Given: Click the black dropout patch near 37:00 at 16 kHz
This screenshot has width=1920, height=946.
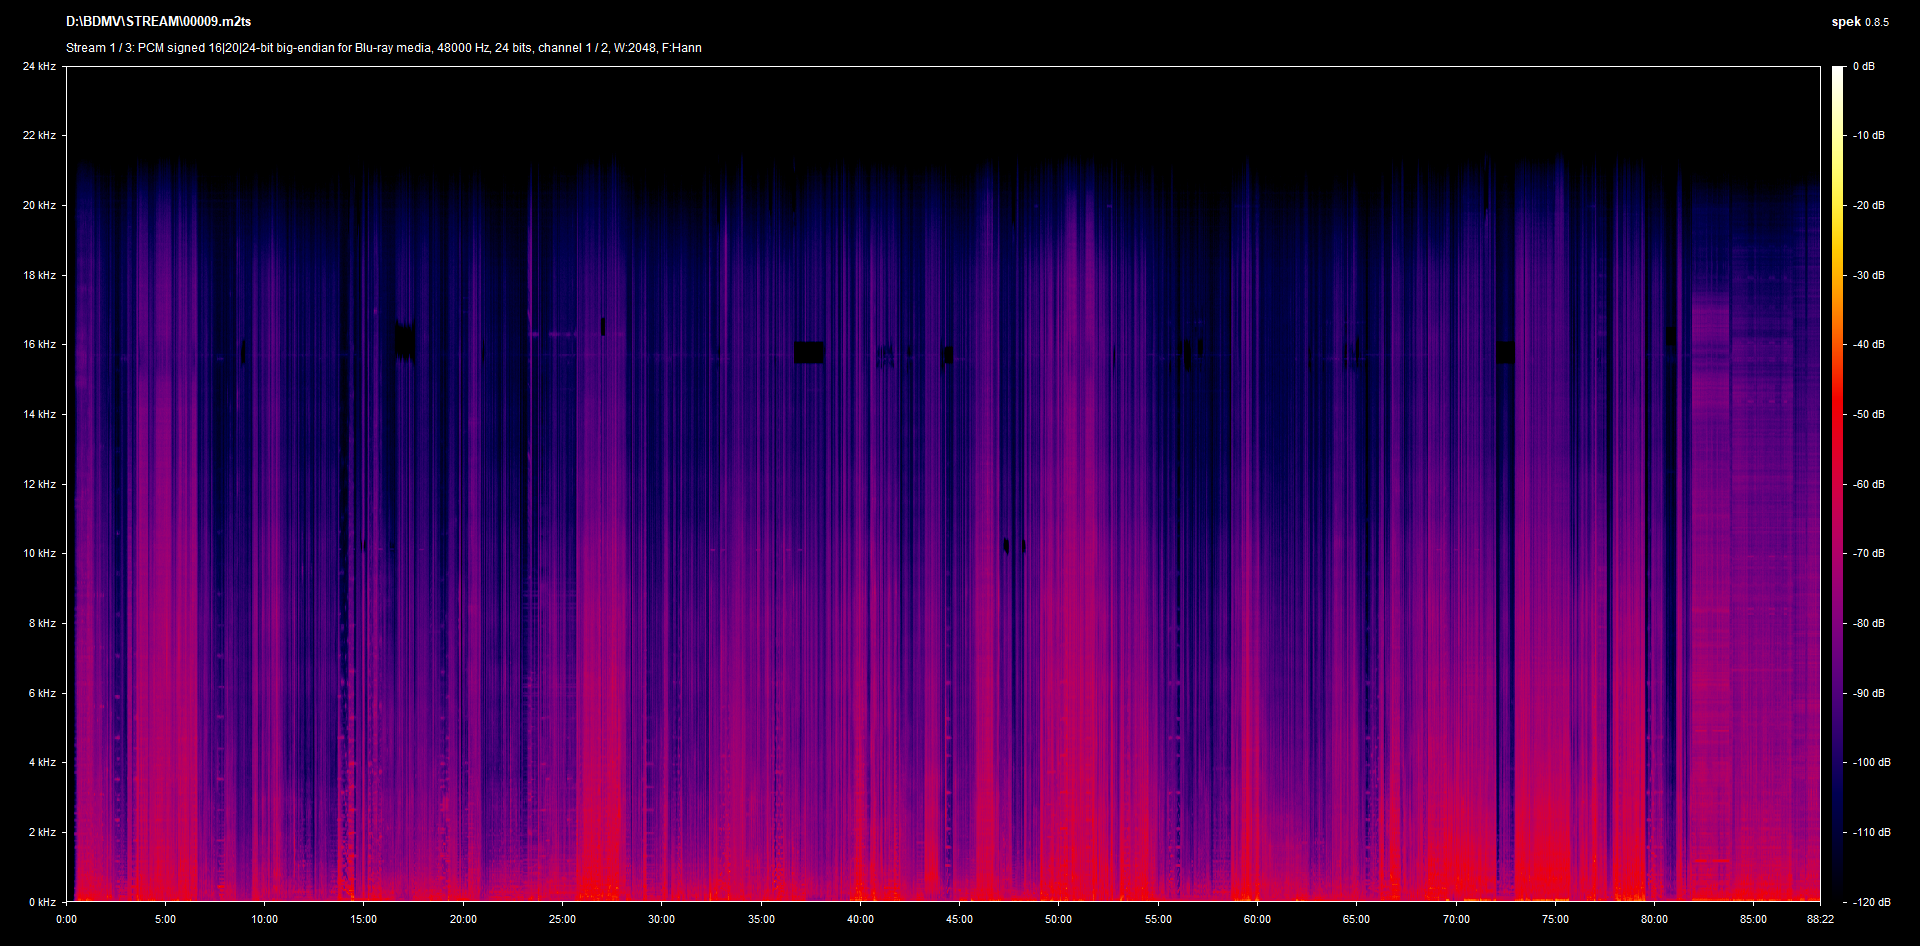Looking at the screenshot, I should coord(809,352).
